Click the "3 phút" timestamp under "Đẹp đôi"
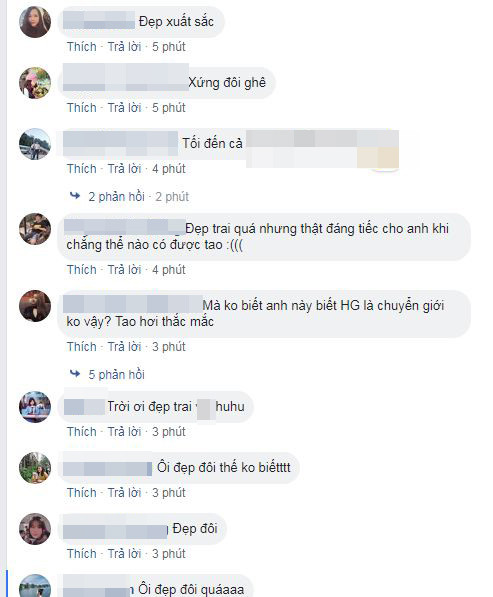This screenshot has height=597, width=493. pyautogui.click(x=169, y=553)
